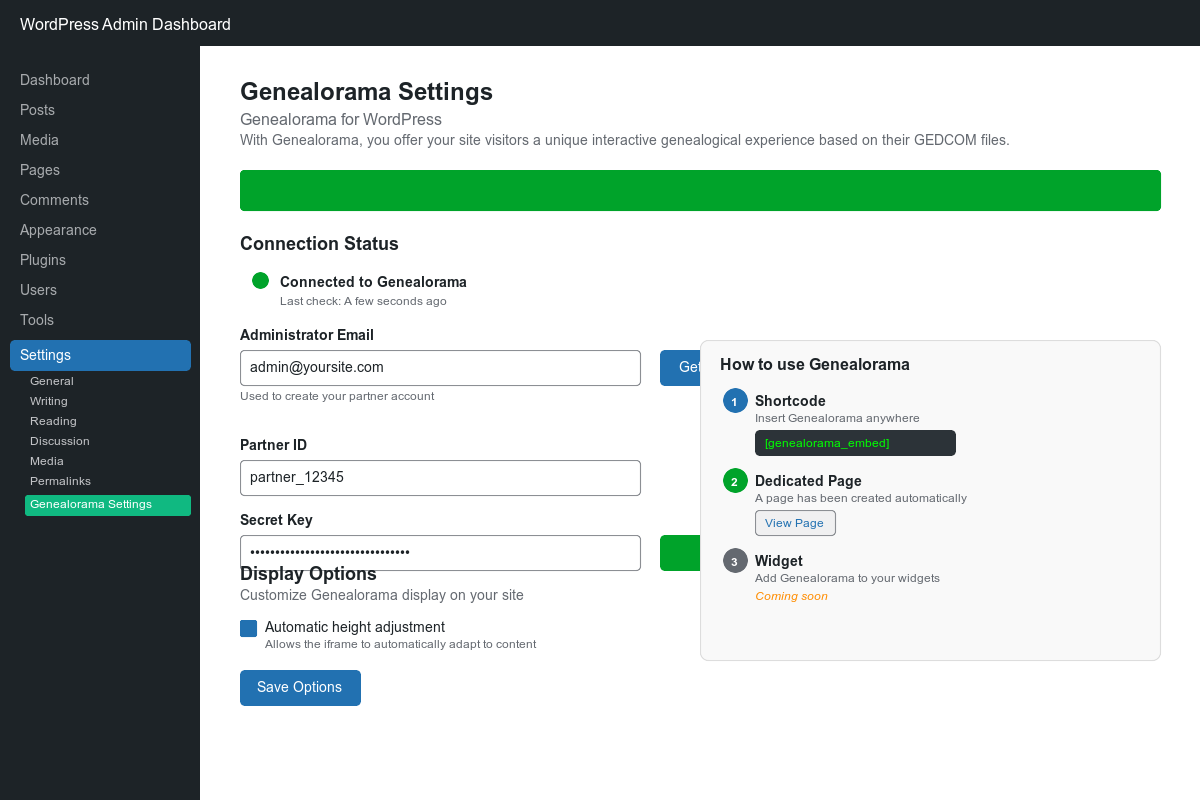
Task: Click the green step 2 circle icon
Action: (x=735, y=481)
